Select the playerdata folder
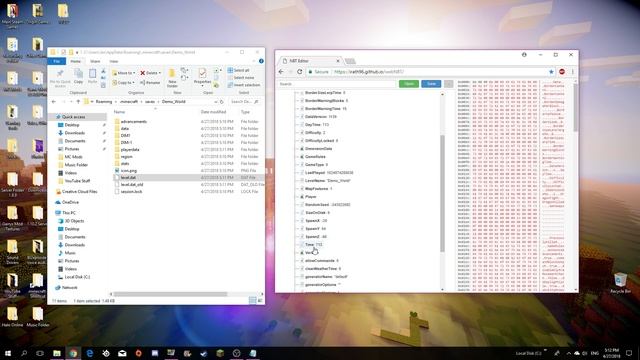Screen dimensions: 640x360 (x=130, y=149)
